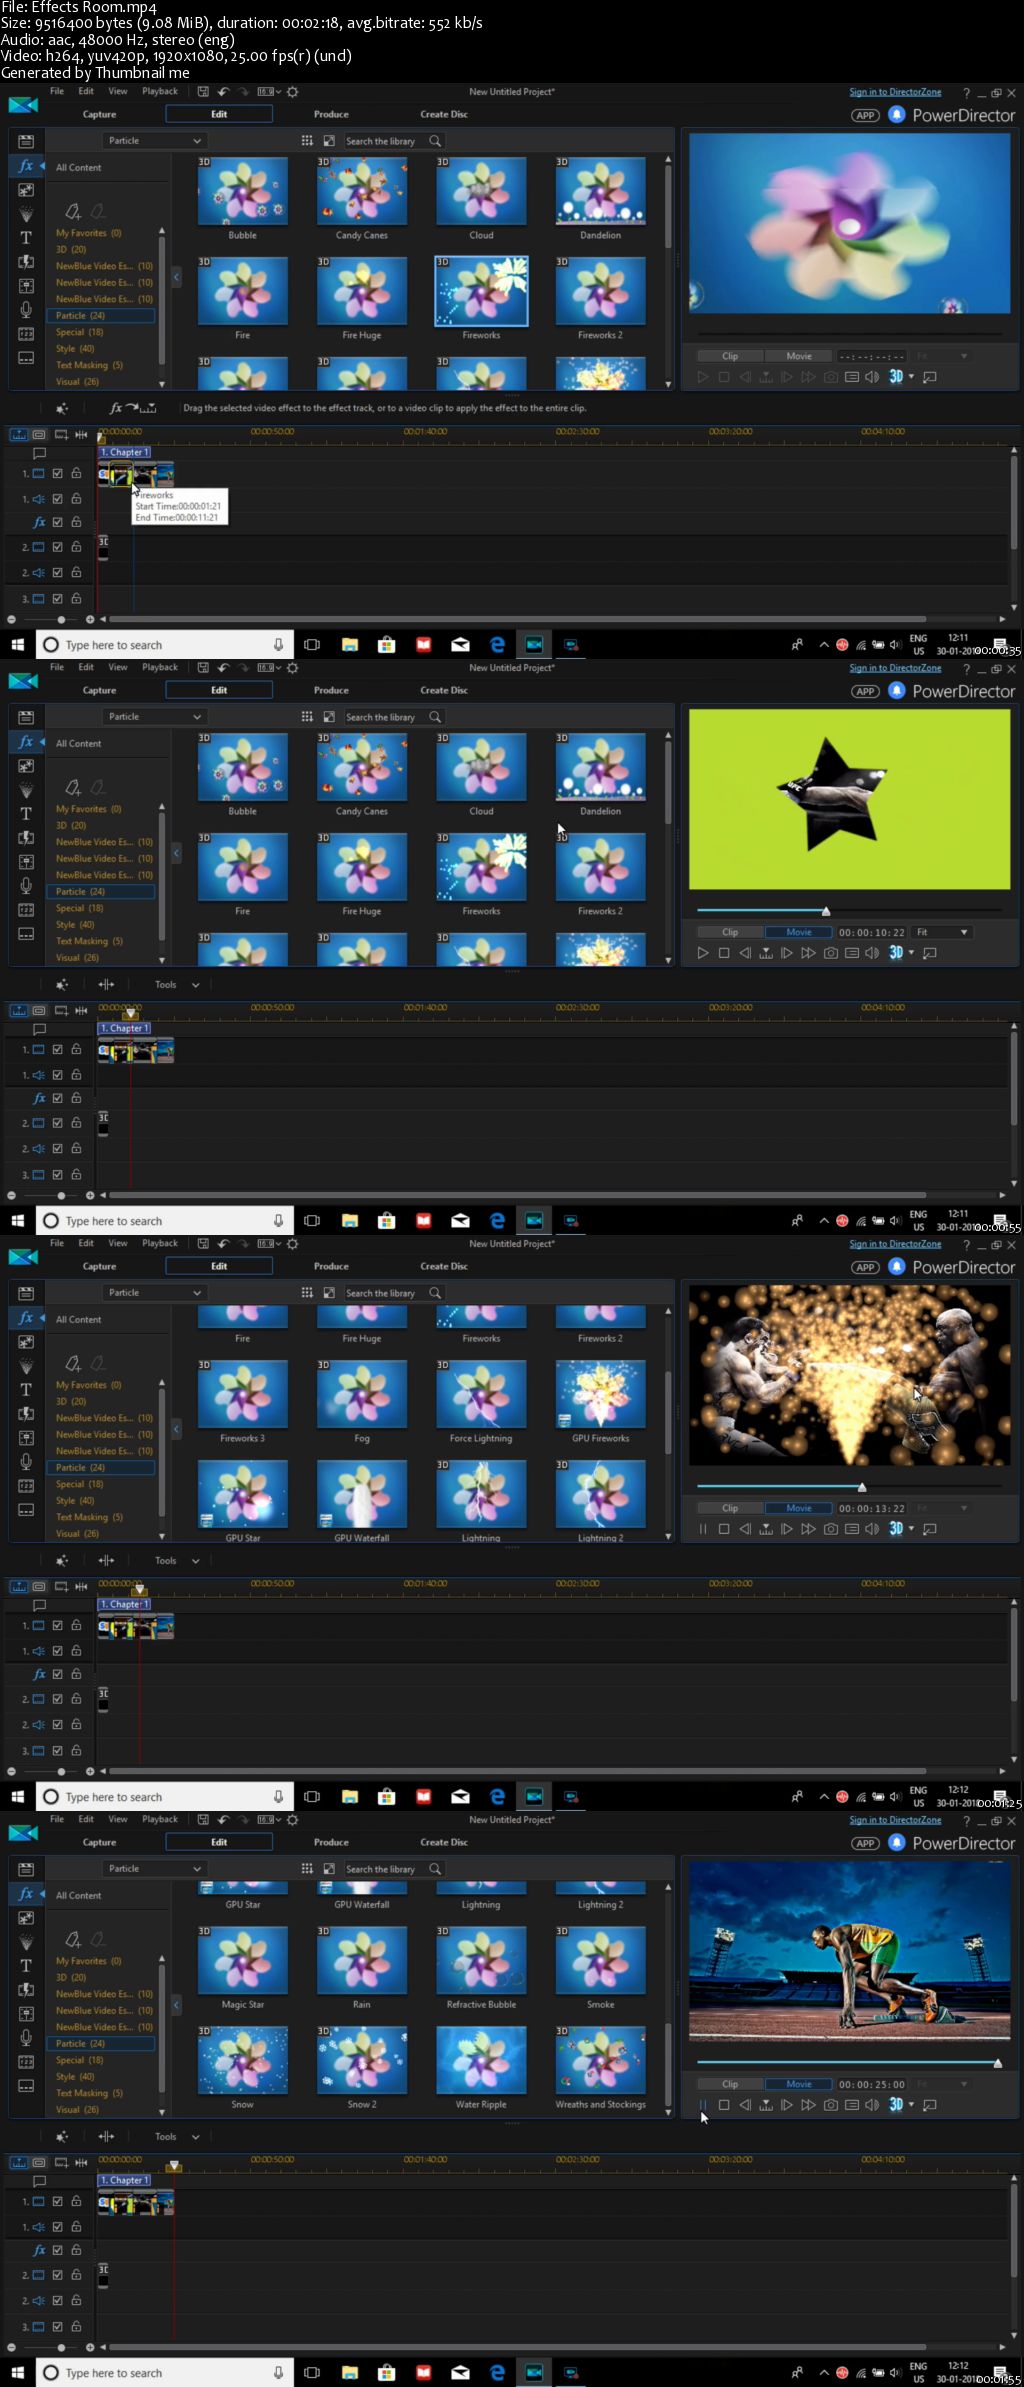Uncheck fx track checkbox in green-star-preview frame

(x=58, y=1098)
